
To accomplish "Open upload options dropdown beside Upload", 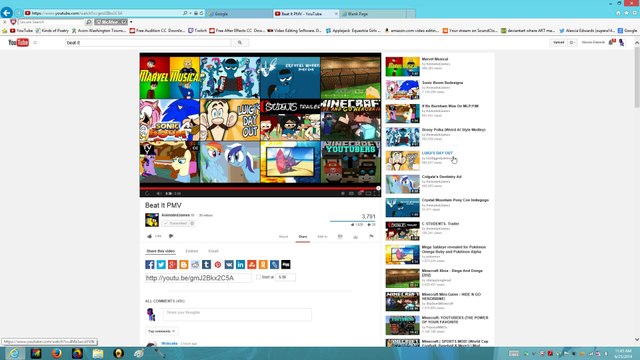I will (572, 42).
